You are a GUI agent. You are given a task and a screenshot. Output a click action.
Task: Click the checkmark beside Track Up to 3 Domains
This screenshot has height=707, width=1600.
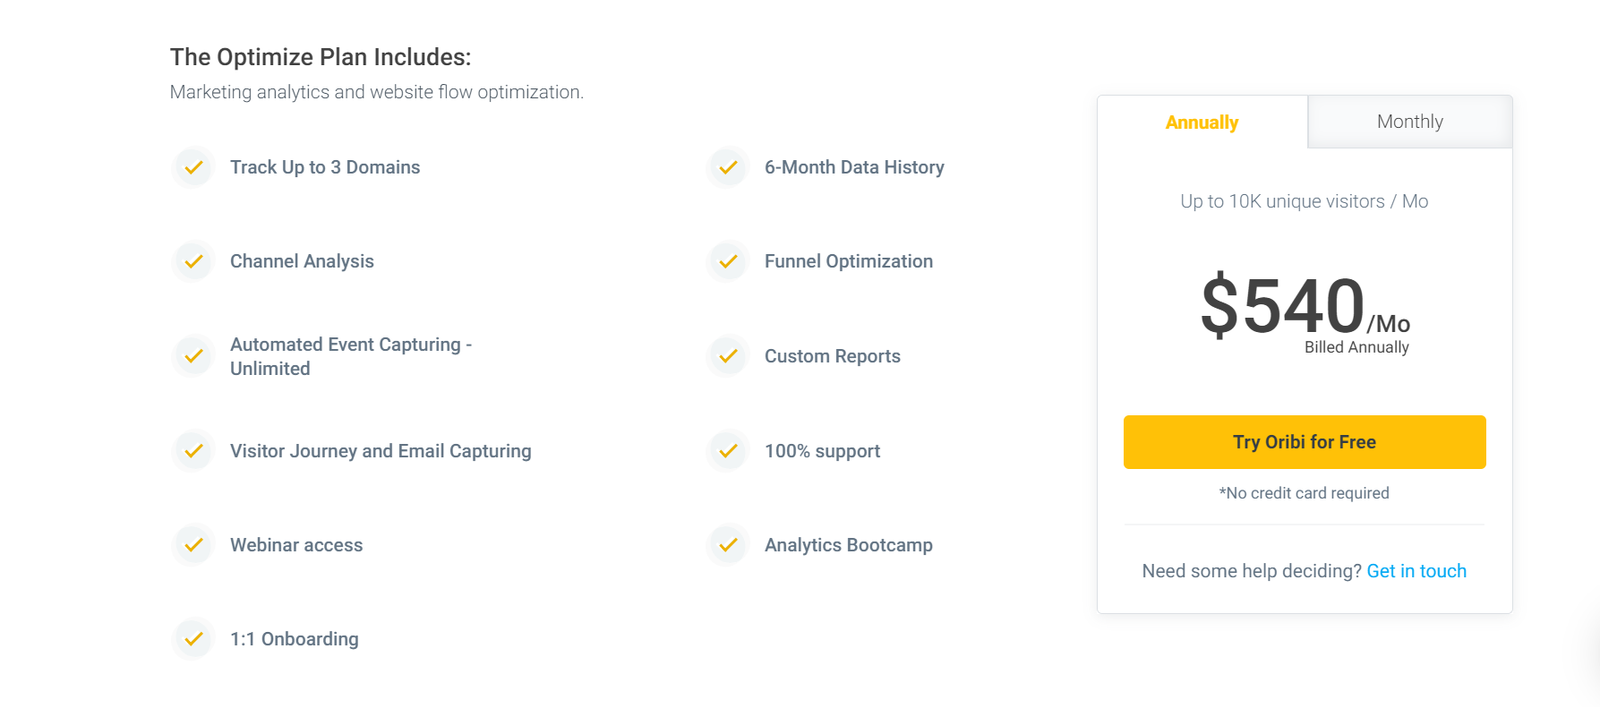coord(193,167)
